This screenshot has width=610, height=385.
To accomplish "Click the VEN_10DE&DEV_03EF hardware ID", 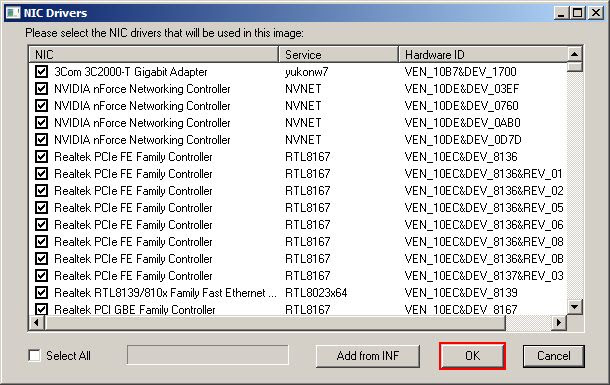I will click(x=462, y=89).
